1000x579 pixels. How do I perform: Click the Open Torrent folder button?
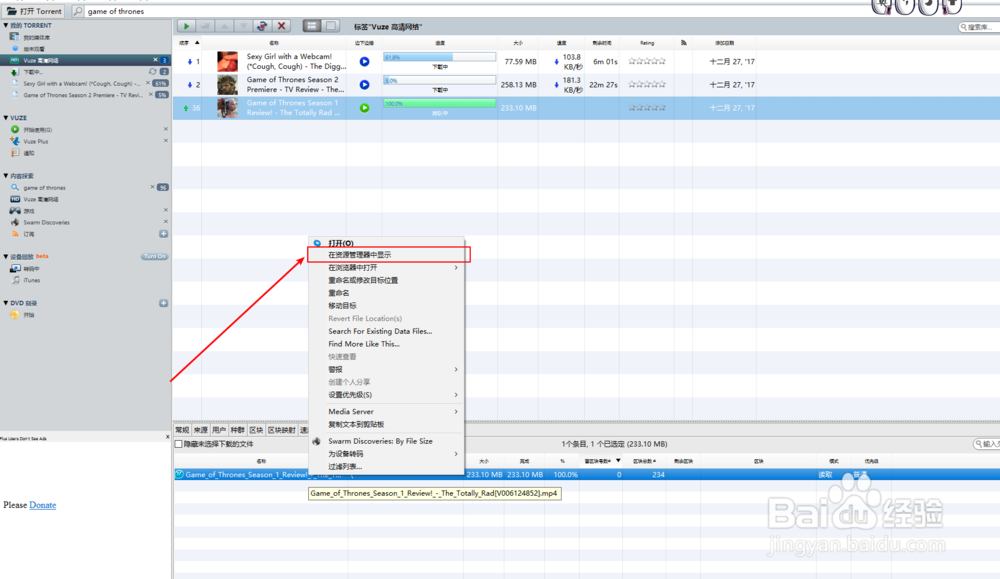(x=34, y=11)
